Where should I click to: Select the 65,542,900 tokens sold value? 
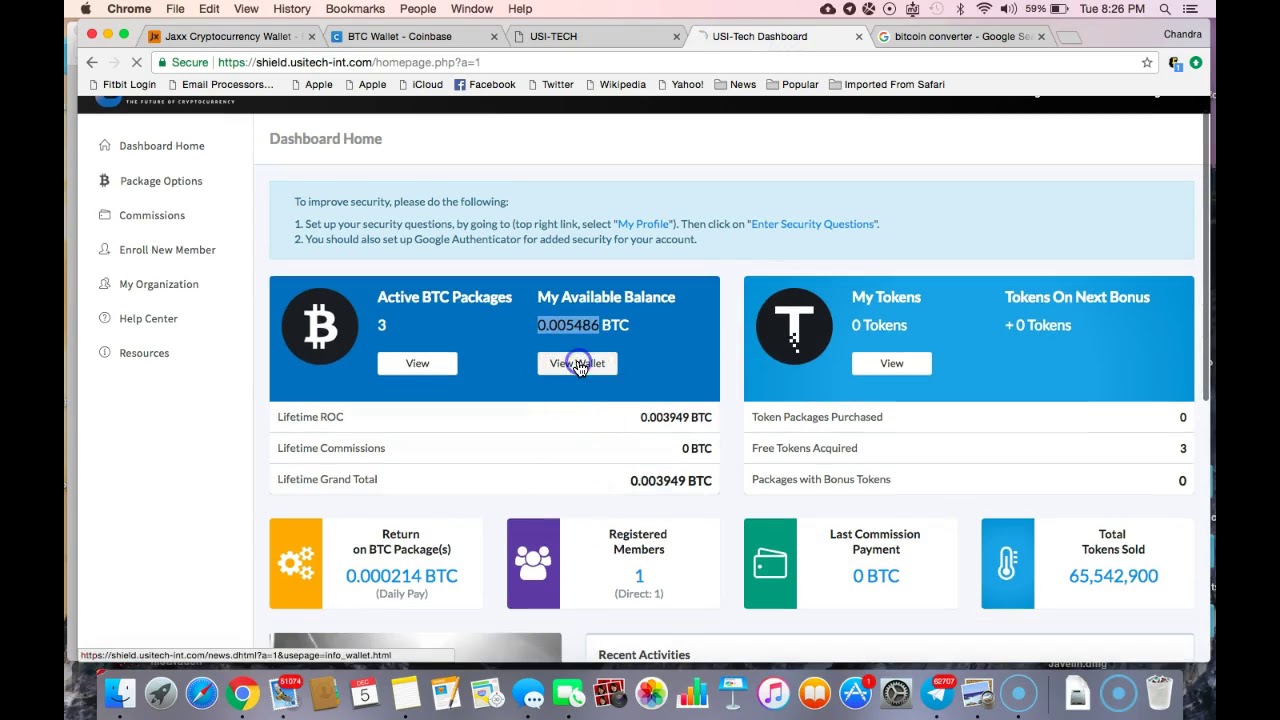pos(1113,576)
